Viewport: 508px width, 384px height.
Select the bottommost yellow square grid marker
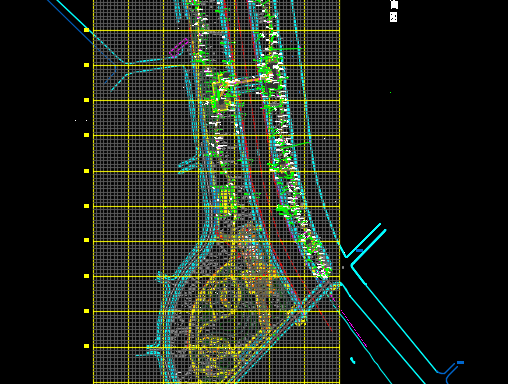tap(86, 346)
